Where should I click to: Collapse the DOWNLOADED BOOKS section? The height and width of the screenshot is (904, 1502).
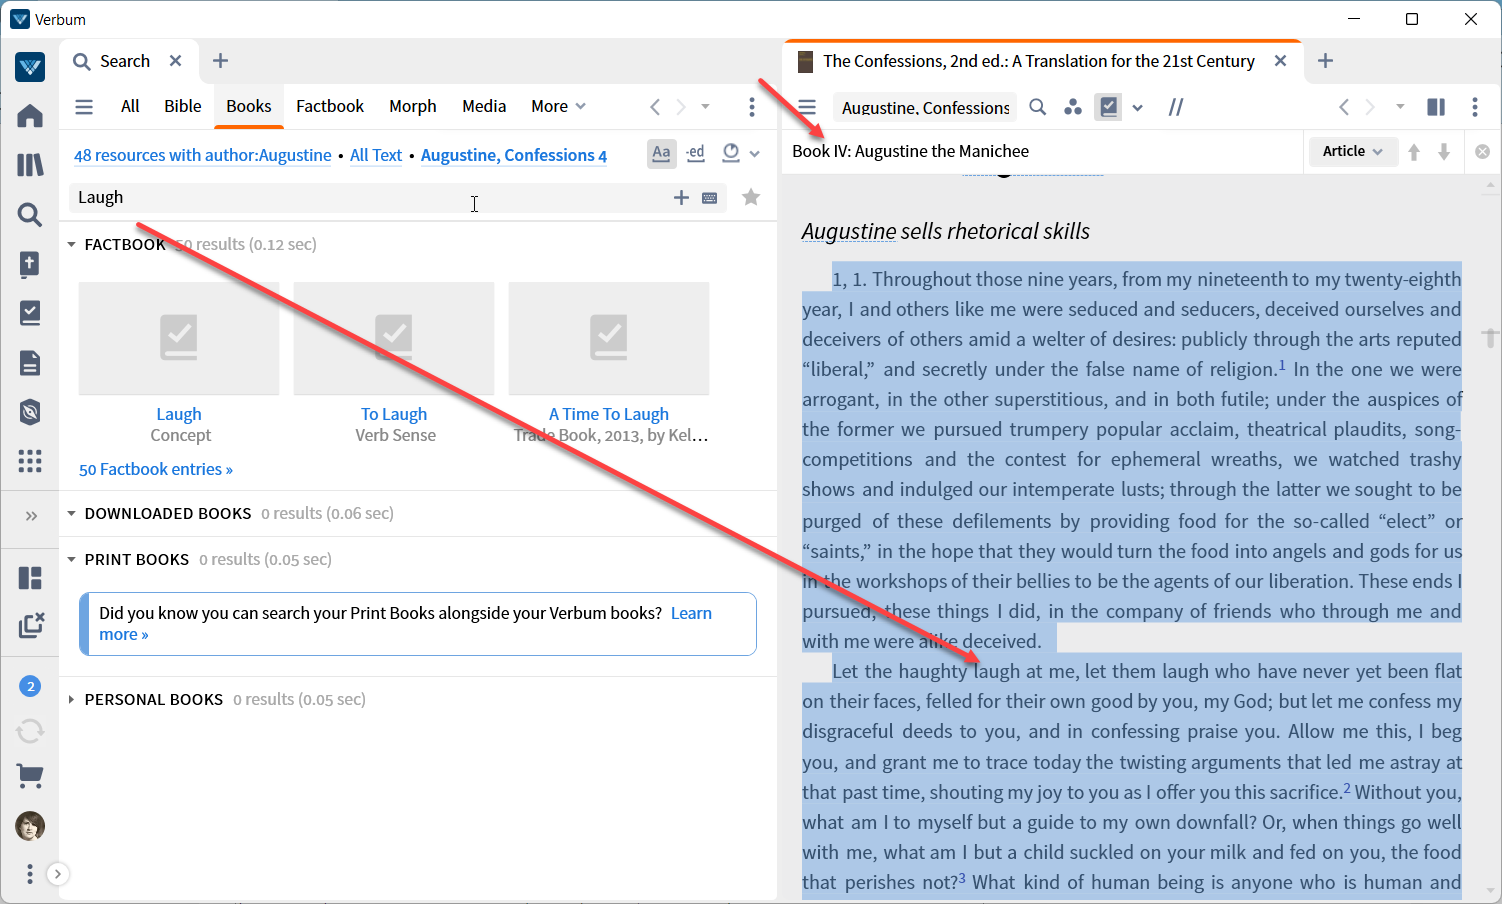pyautogui.click(x=71, y=513)
